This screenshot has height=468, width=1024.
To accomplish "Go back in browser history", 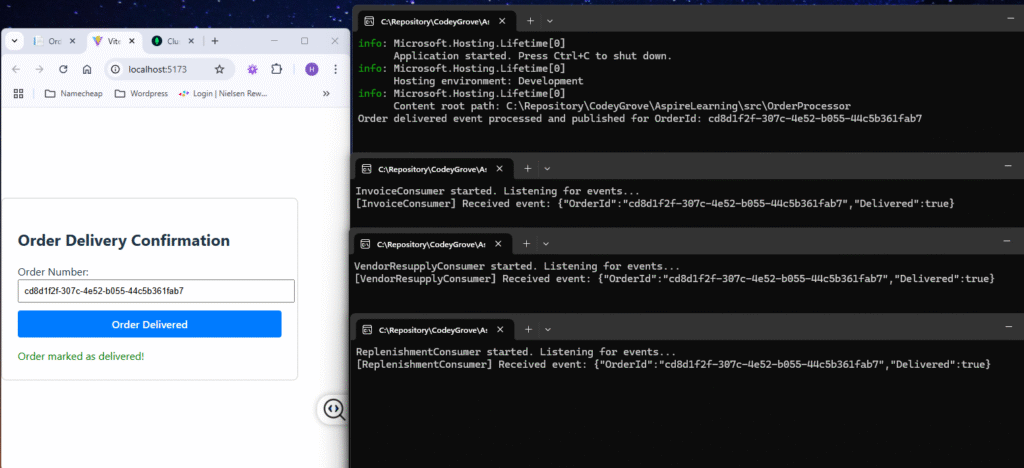I will [16, 69].
